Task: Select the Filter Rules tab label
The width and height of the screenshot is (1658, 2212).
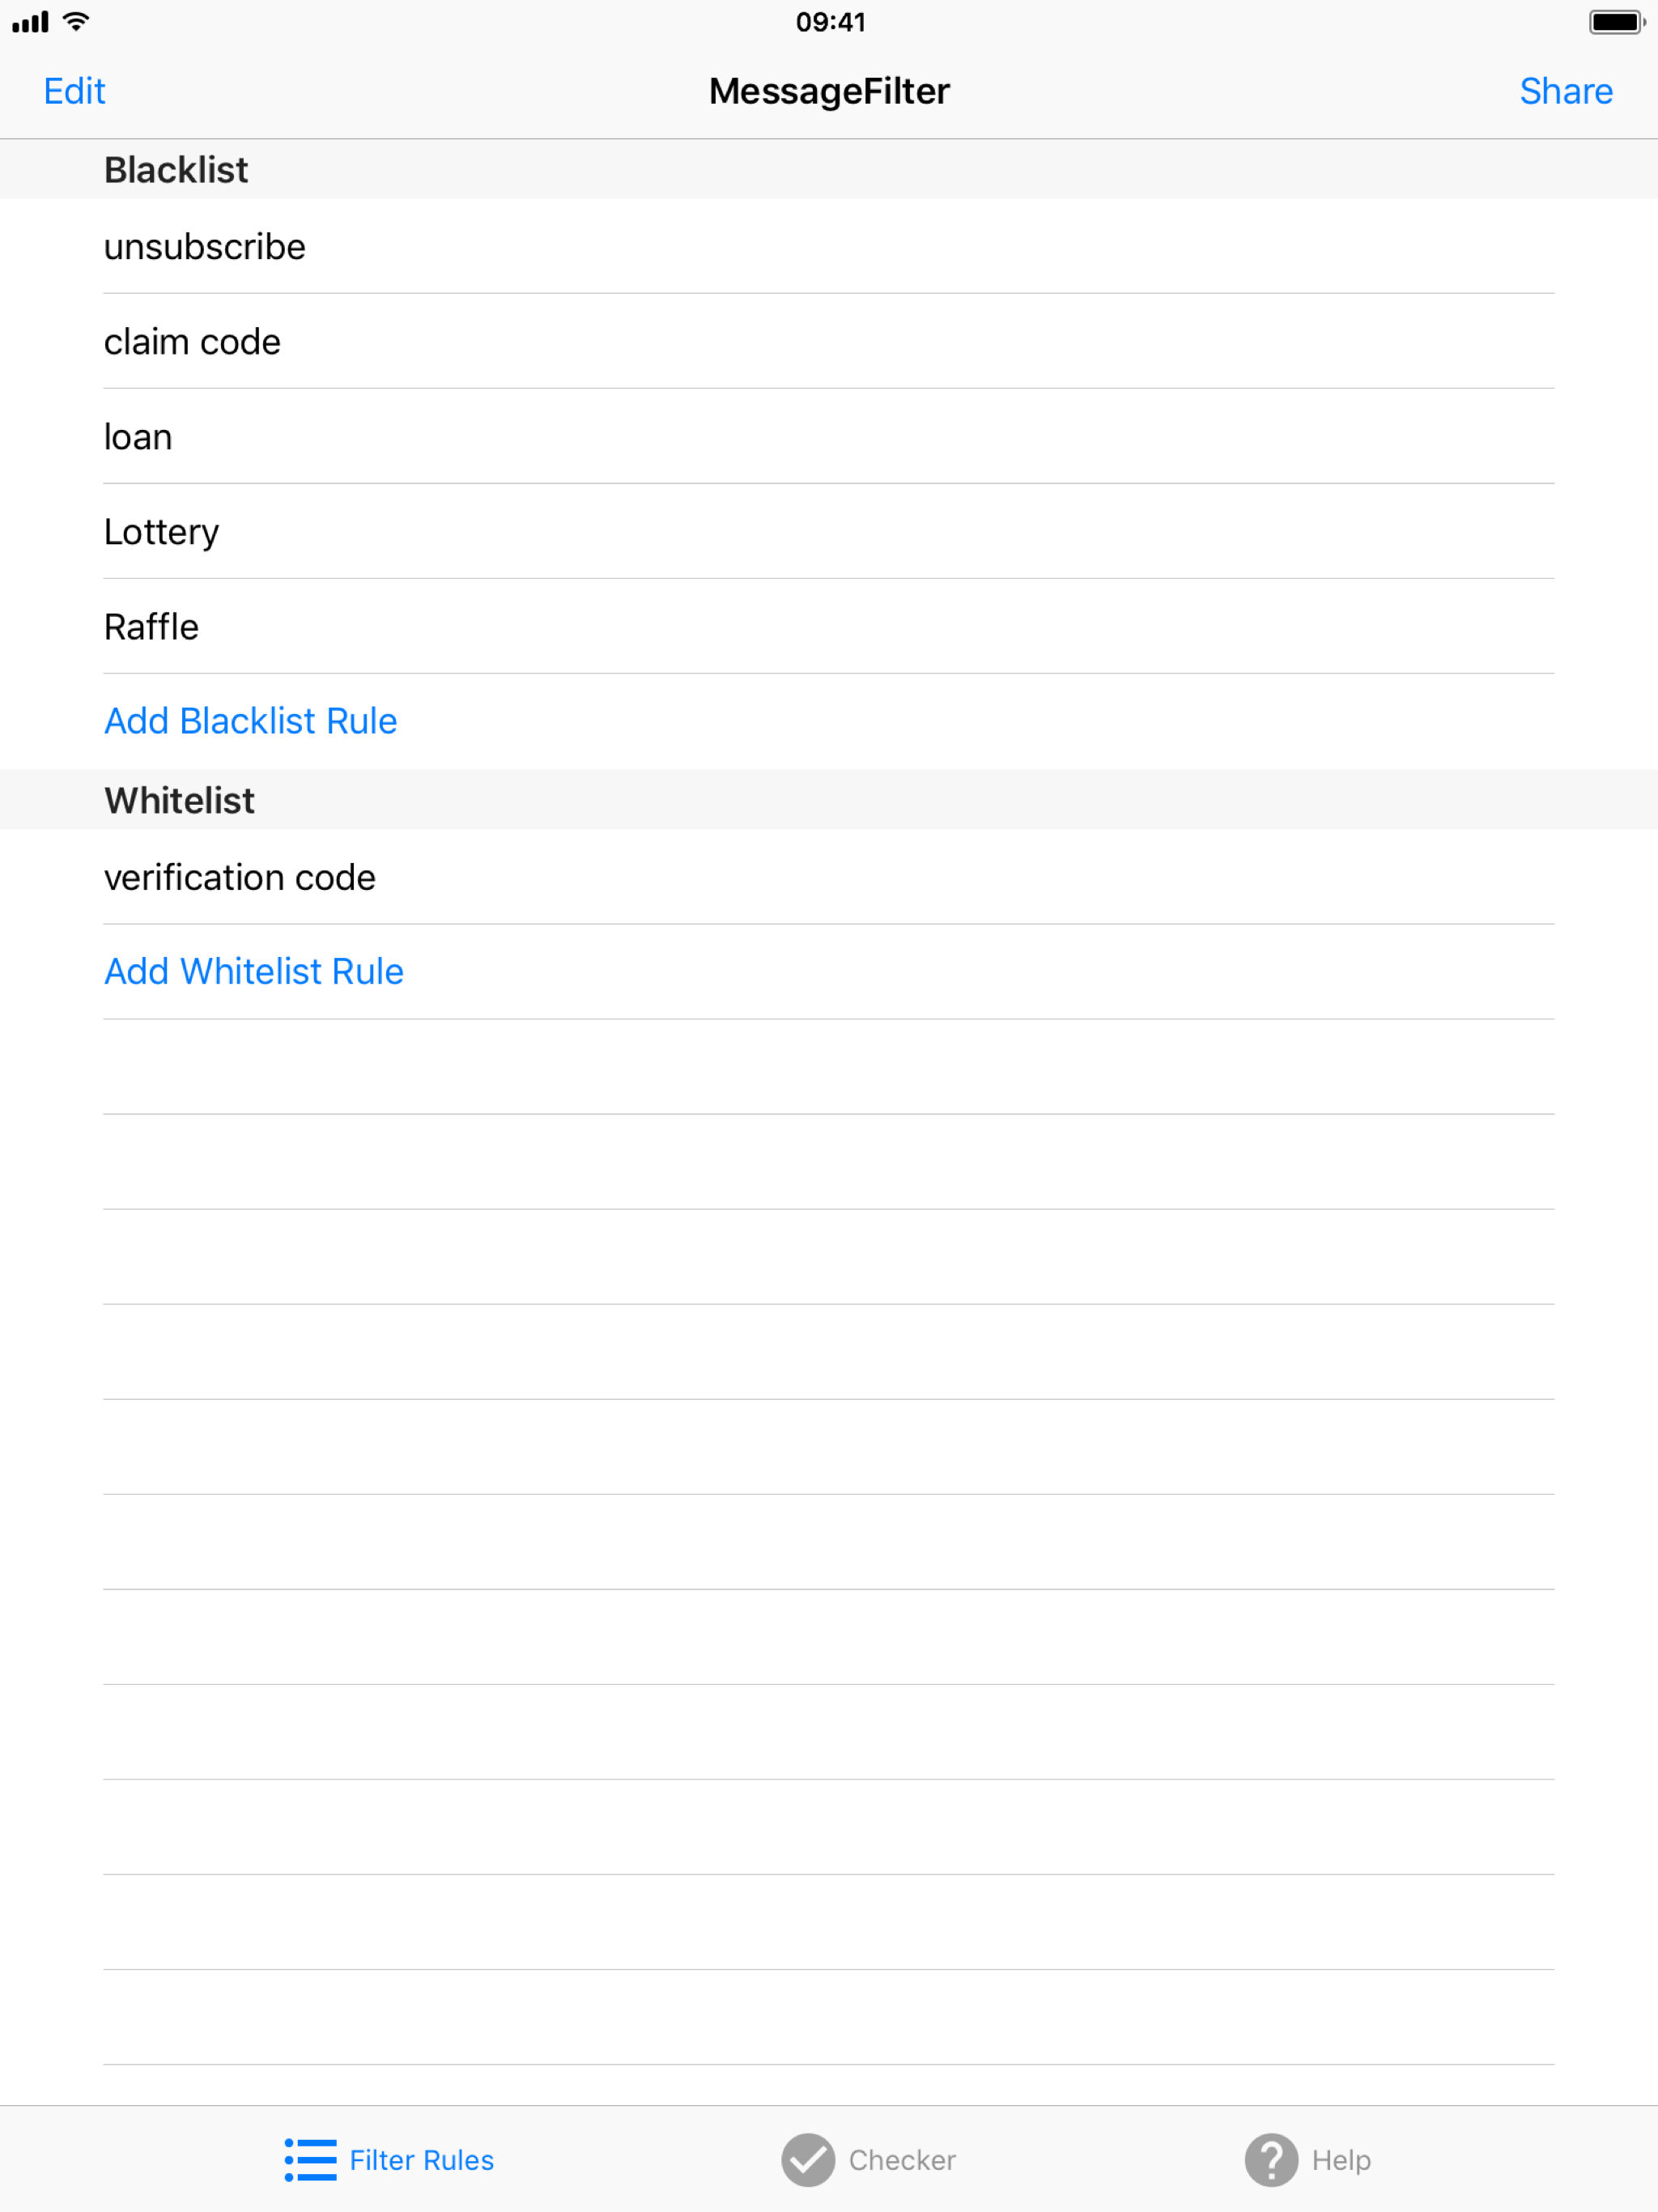Action: [421, 2160]
